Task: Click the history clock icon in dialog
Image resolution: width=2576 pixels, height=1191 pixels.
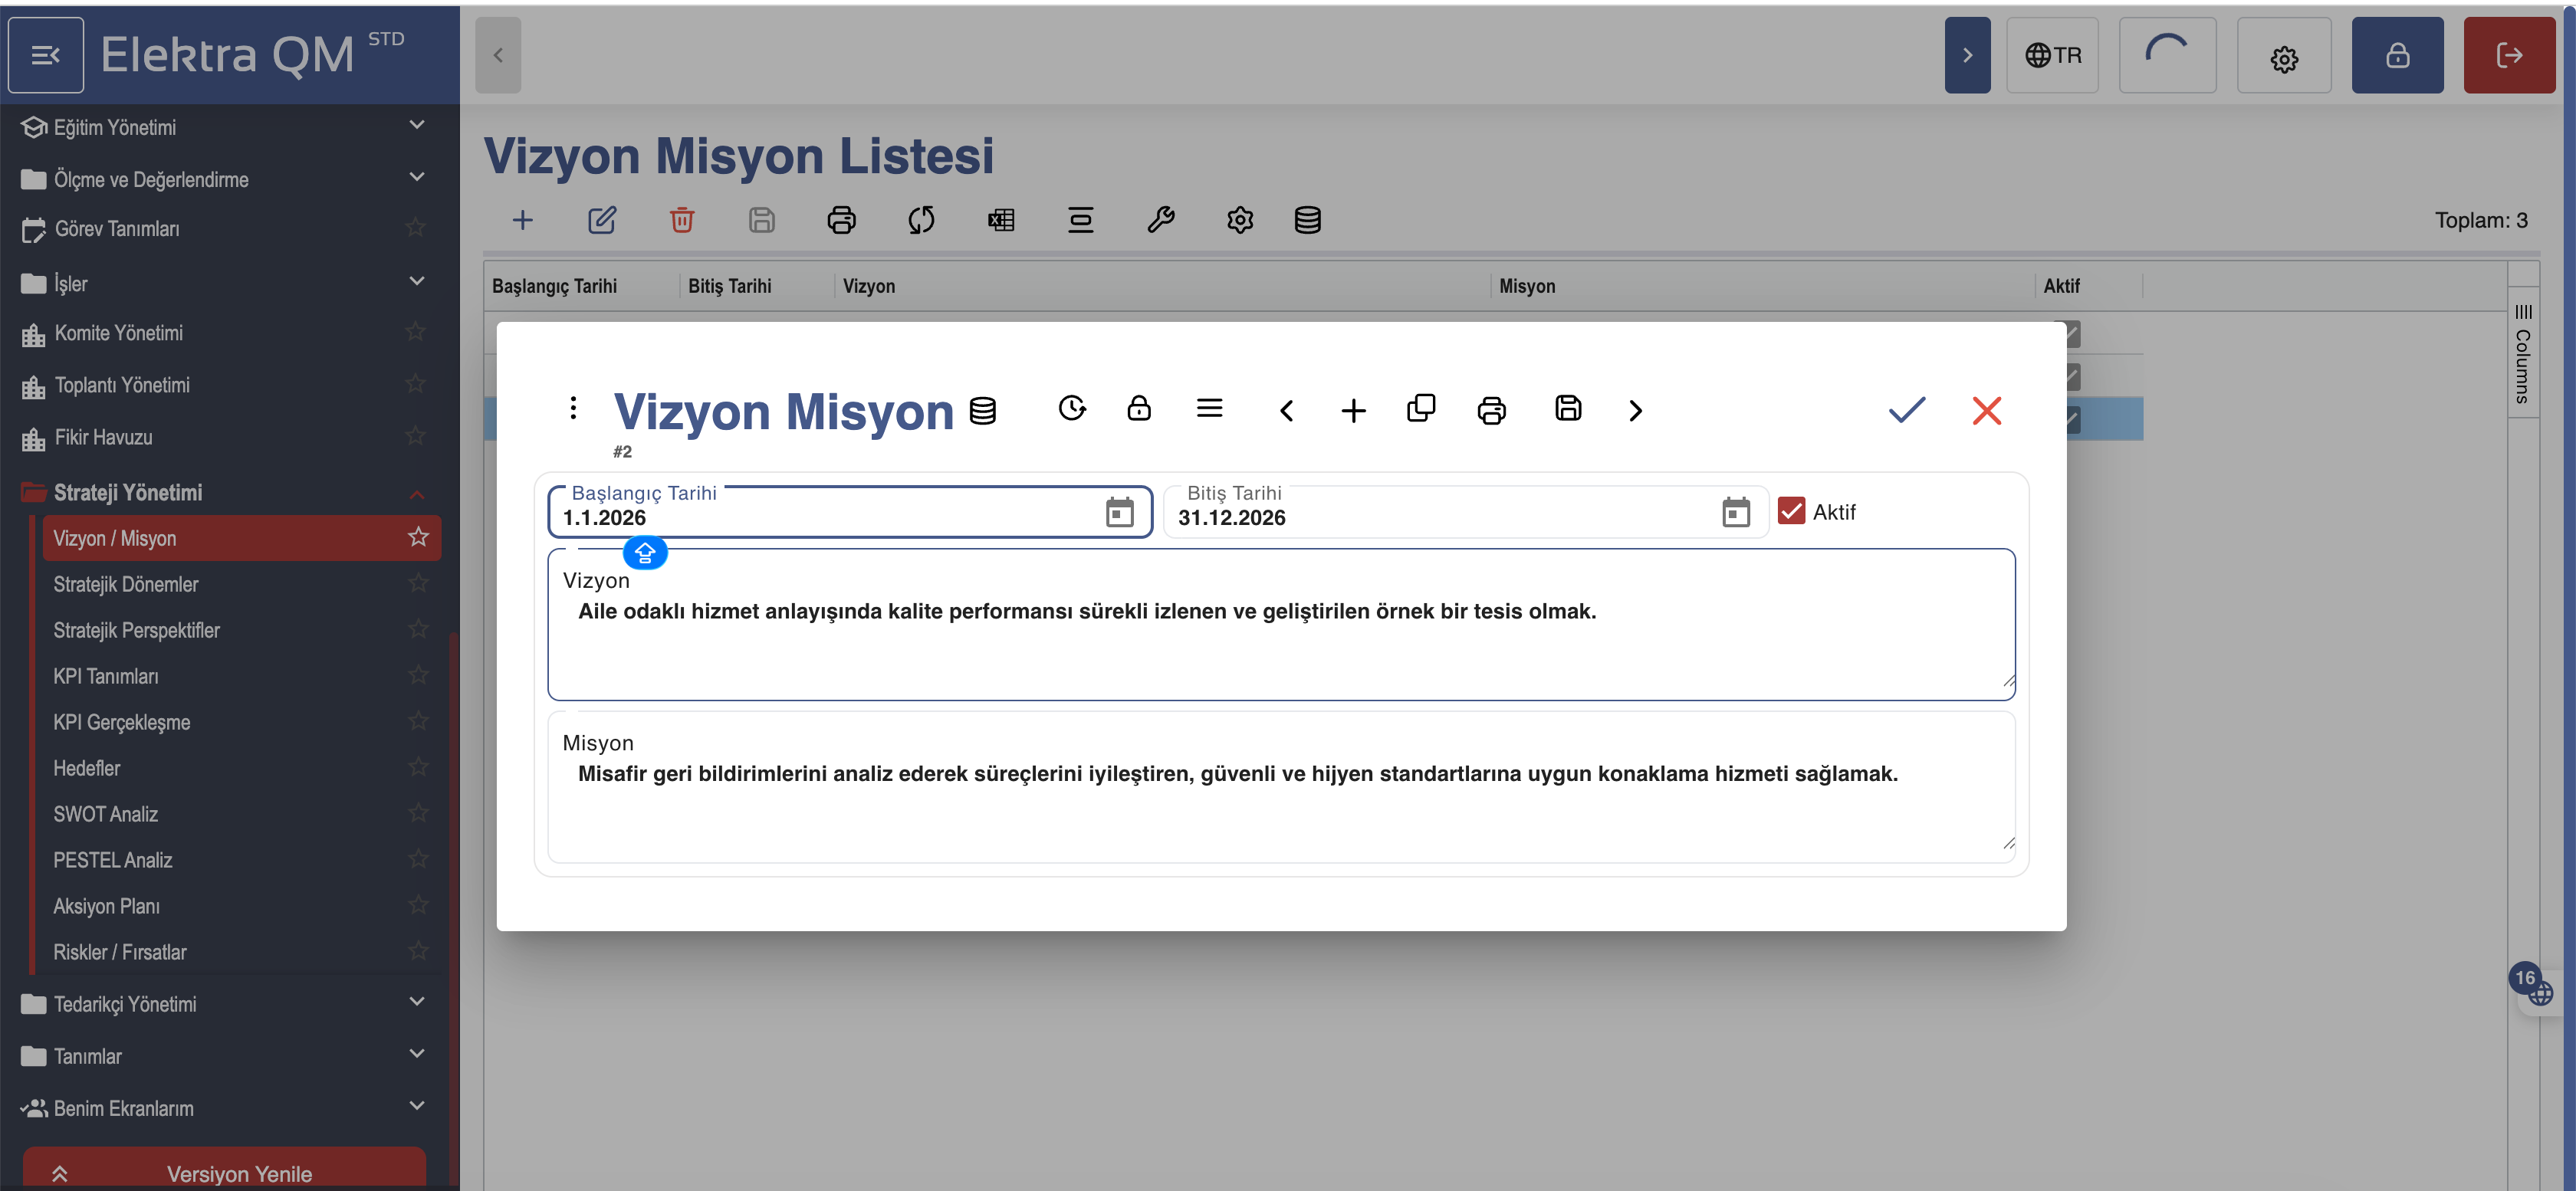Action: point(1072,408)
